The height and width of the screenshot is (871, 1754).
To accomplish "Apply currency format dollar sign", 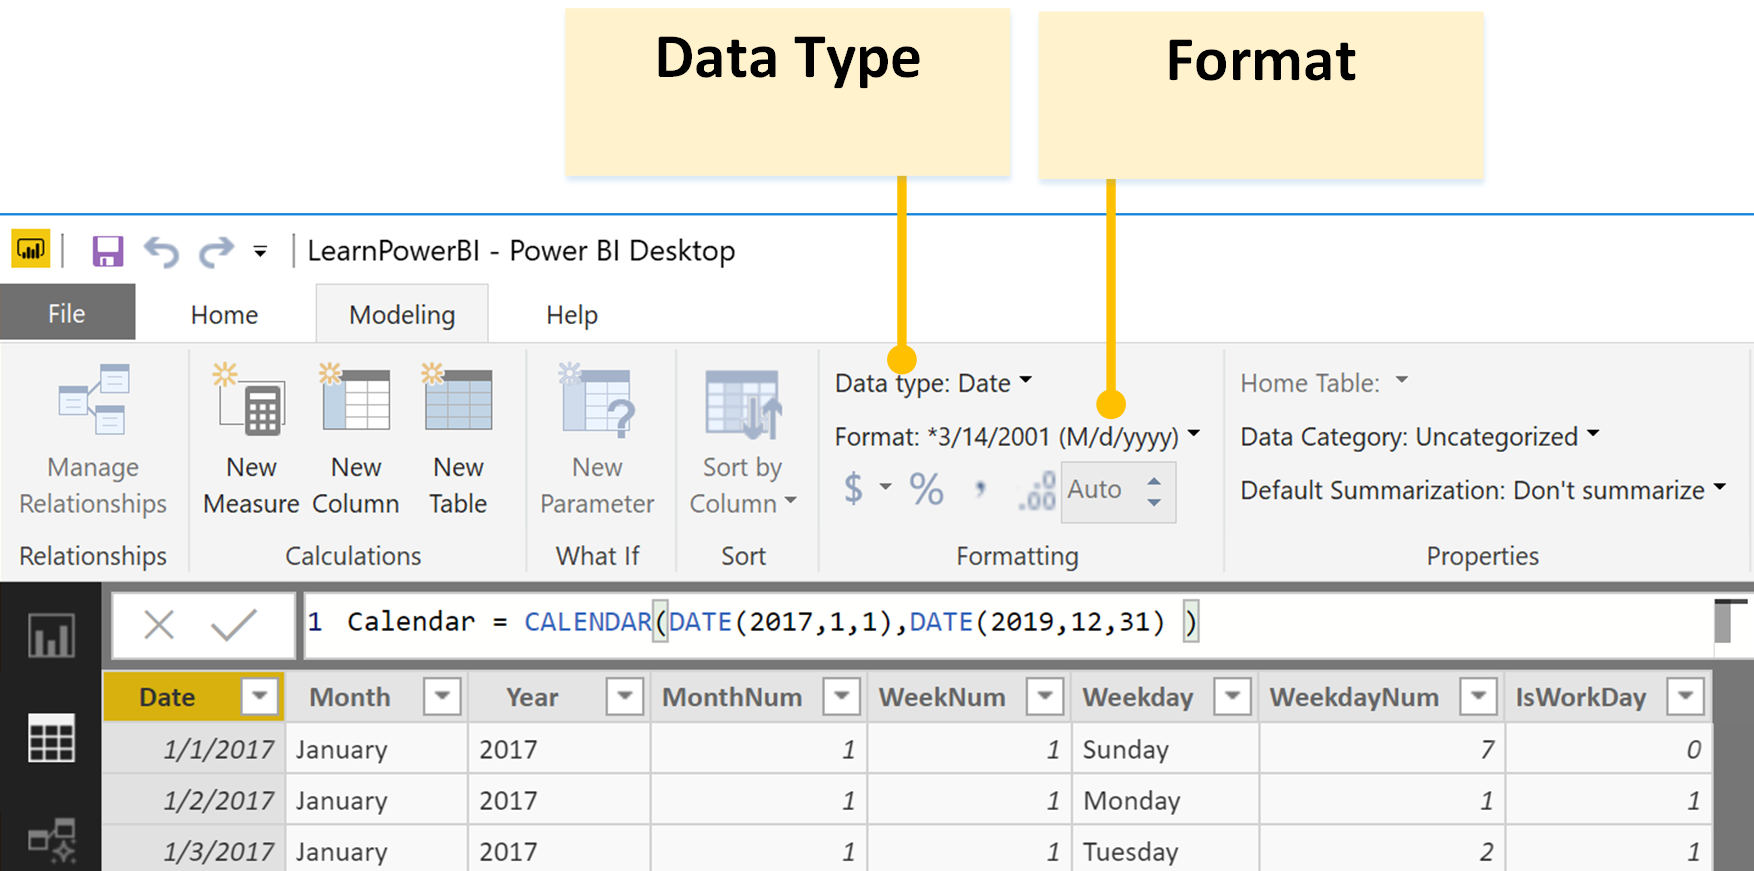I will click(x=853, y=488).
